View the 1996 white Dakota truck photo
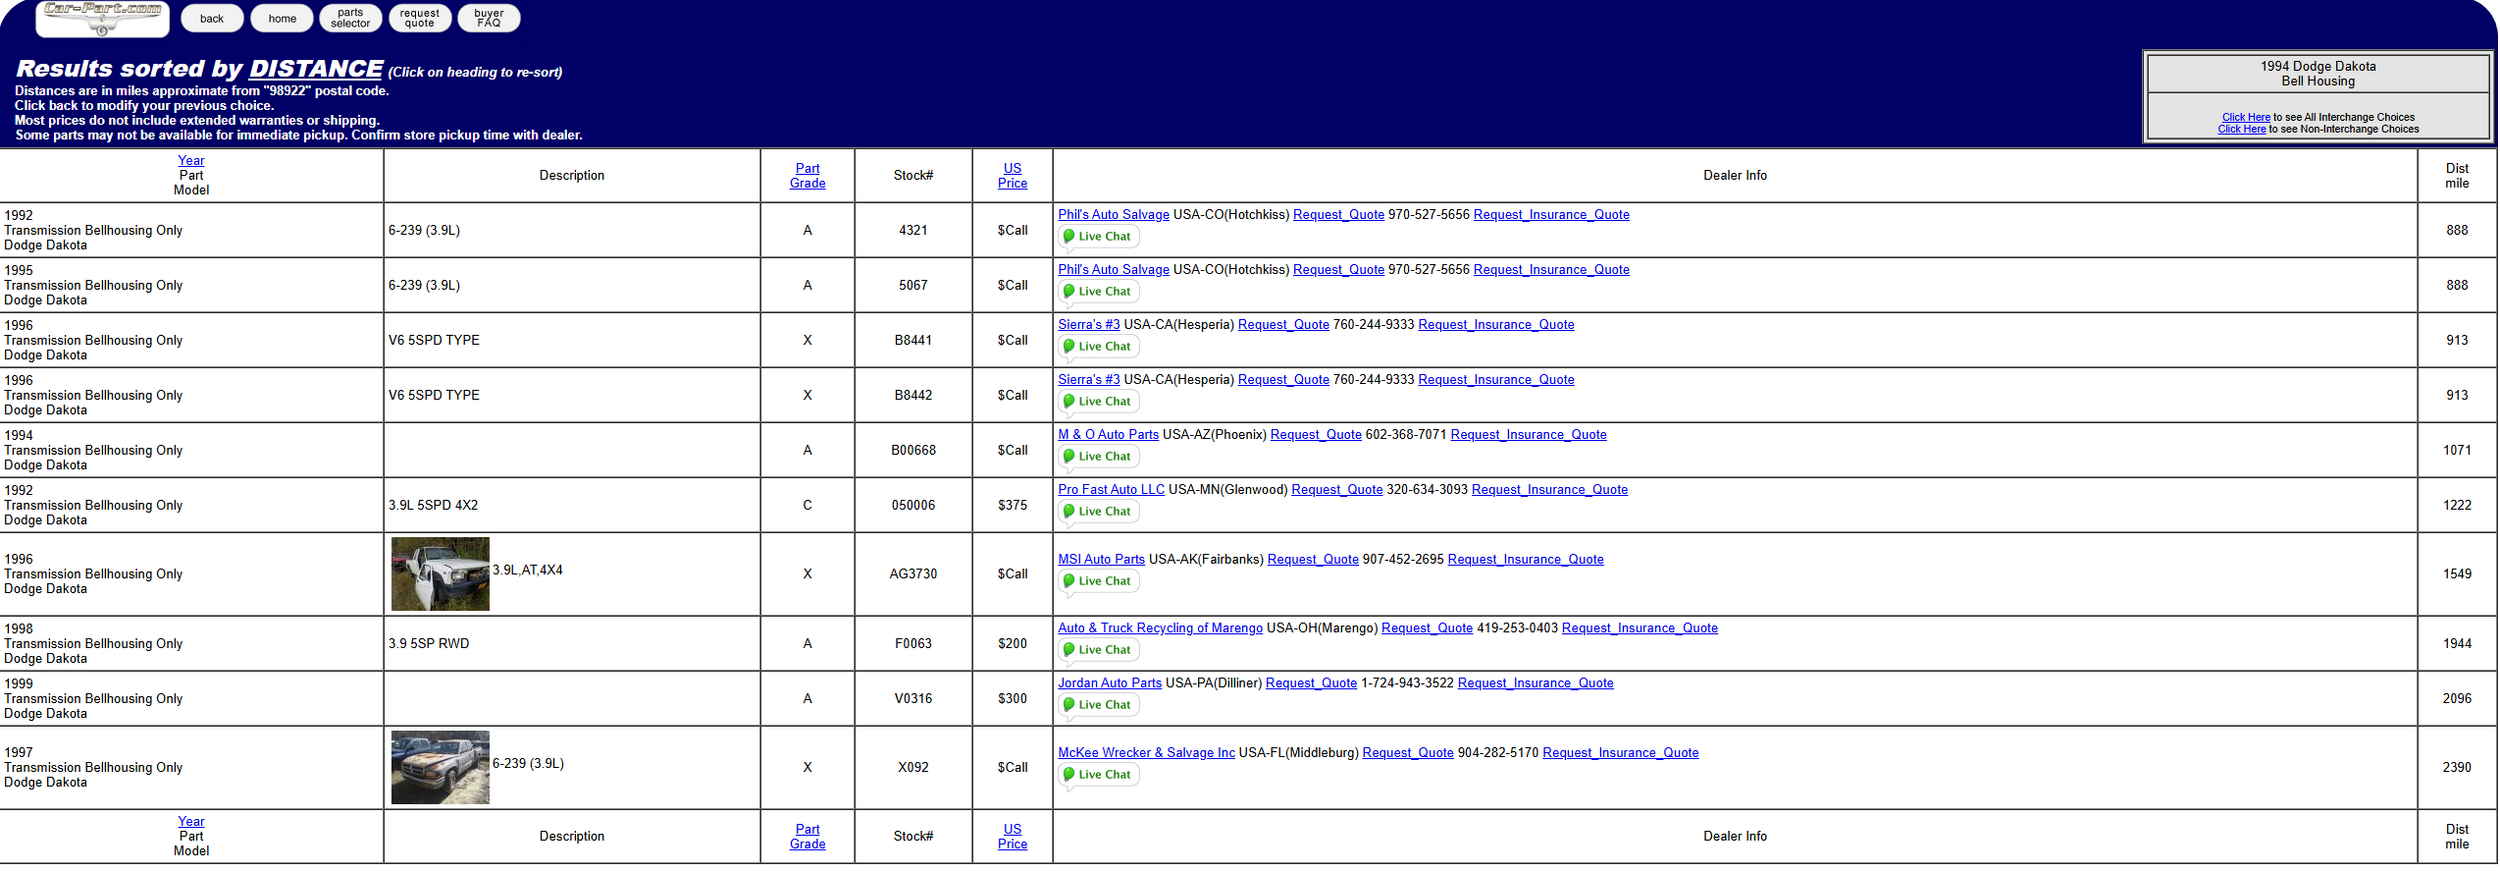The height and width of the screenshot is (872, 2500). [x=440, y=574]
